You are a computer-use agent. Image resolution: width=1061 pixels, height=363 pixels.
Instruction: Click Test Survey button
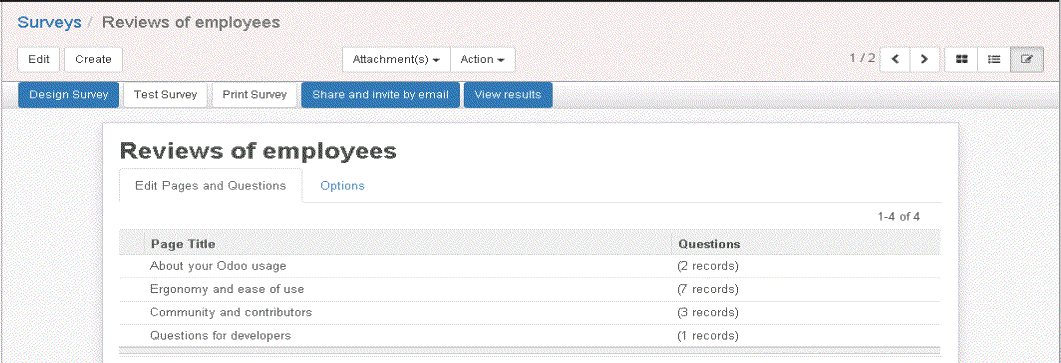165,95
